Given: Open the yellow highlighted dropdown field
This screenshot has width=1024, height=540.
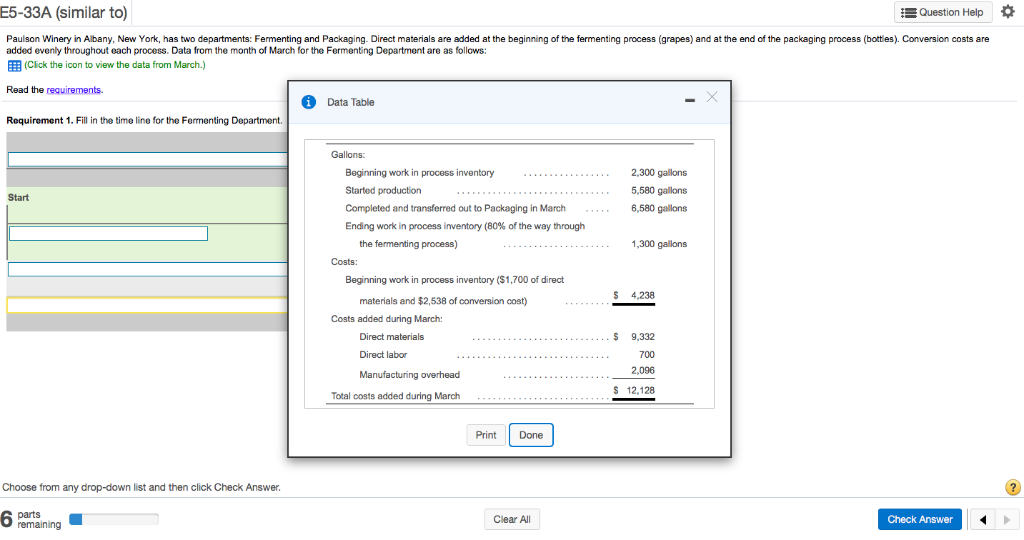Looking at the screenshot, I should point(148,305).
